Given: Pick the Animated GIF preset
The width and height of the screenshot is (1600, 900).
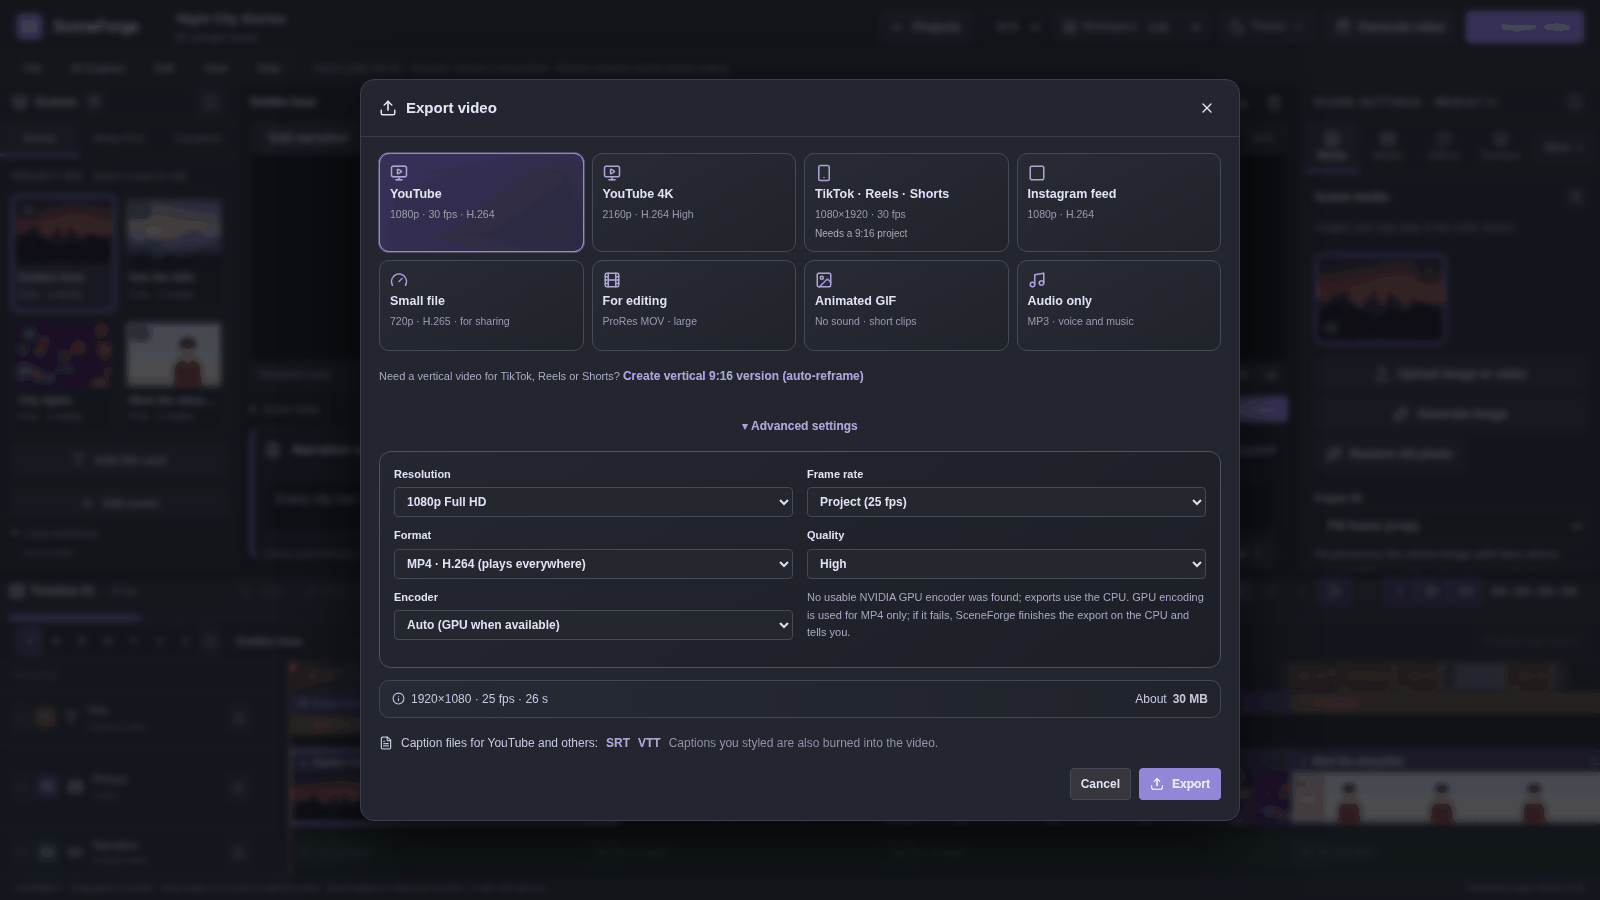Looking at the screenshot, I should [x=906, y=306].
